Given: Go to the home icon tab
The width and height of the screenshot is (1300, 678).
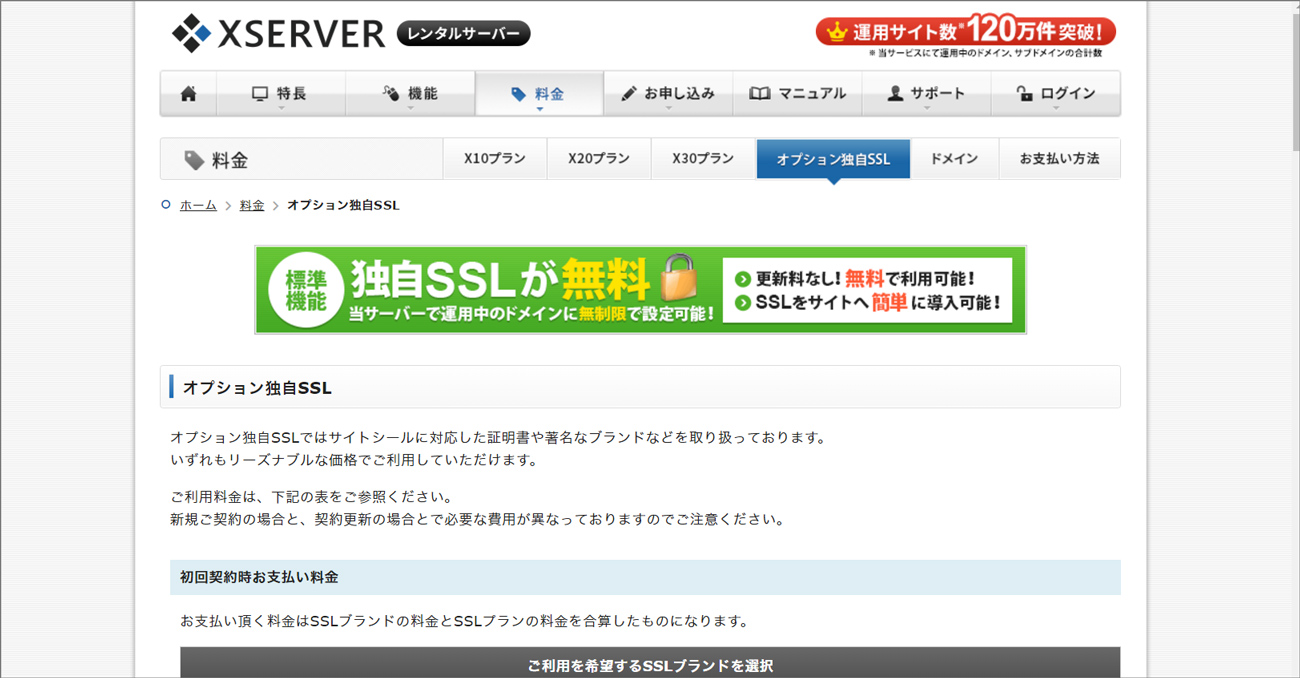Looking at the screenshot, I should tap(188, 94).
